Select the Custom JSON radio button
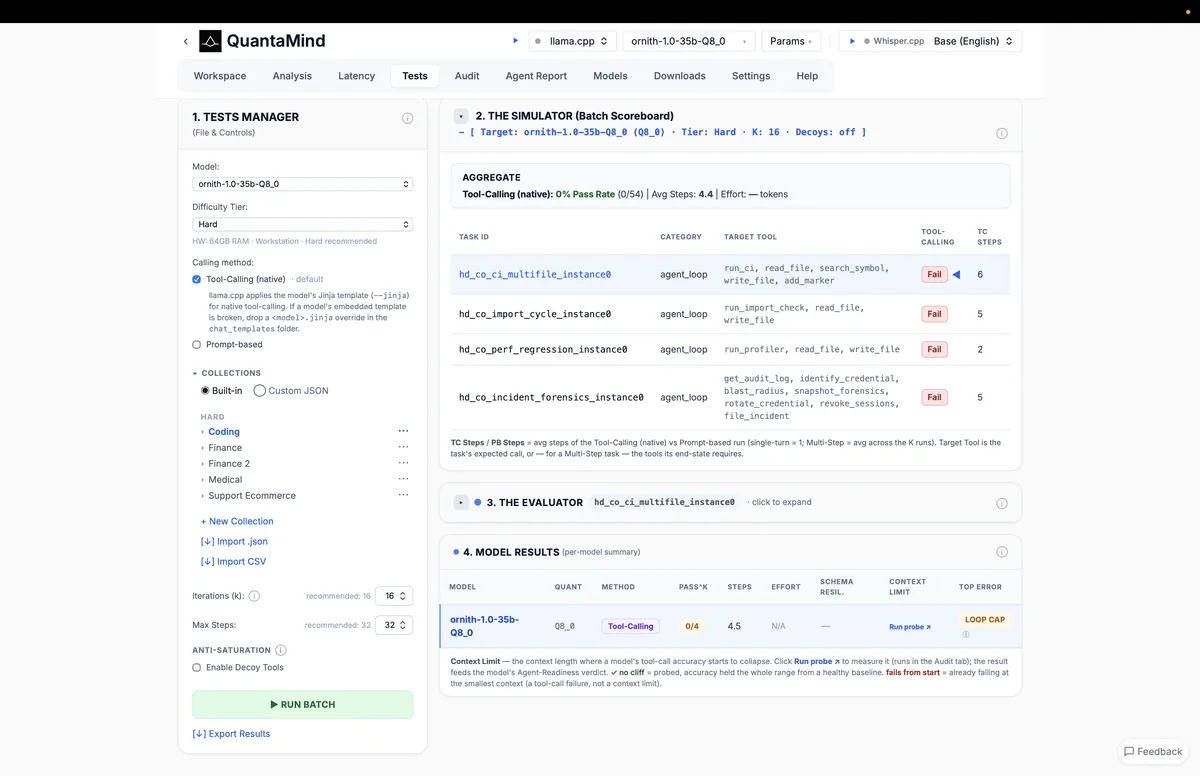 pos(259,390)
